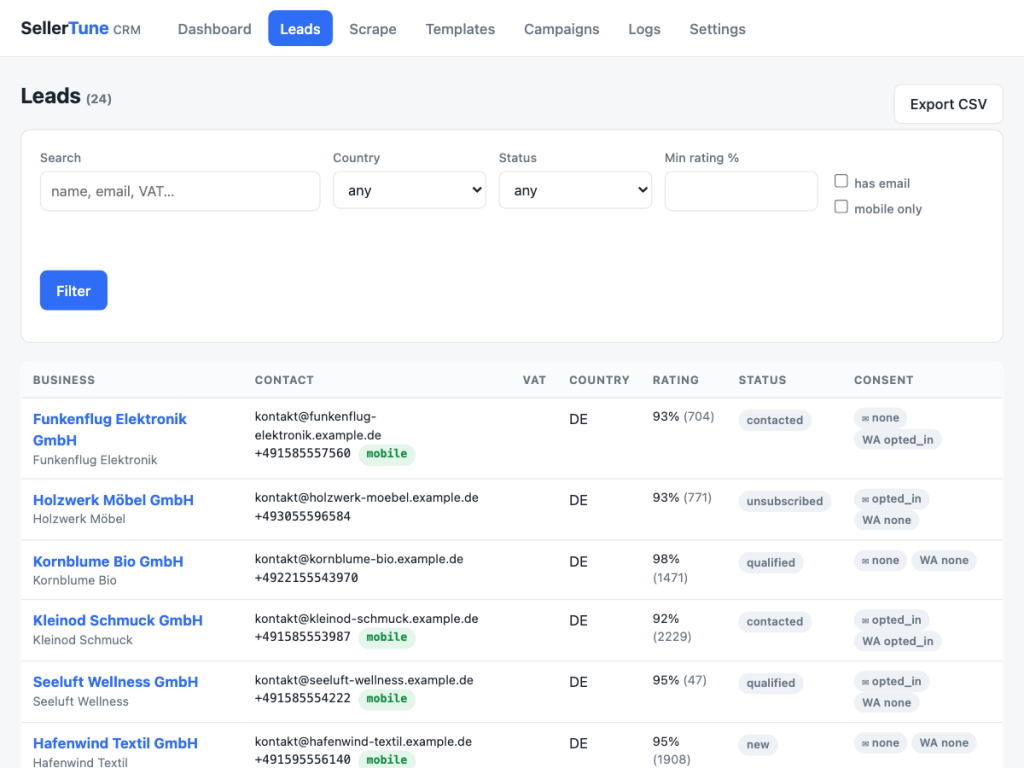Screen dimensions: 1024x768
Task: Click the contacted status badge for Kleinod Schmuck
Action: click(x=775, y=621)
